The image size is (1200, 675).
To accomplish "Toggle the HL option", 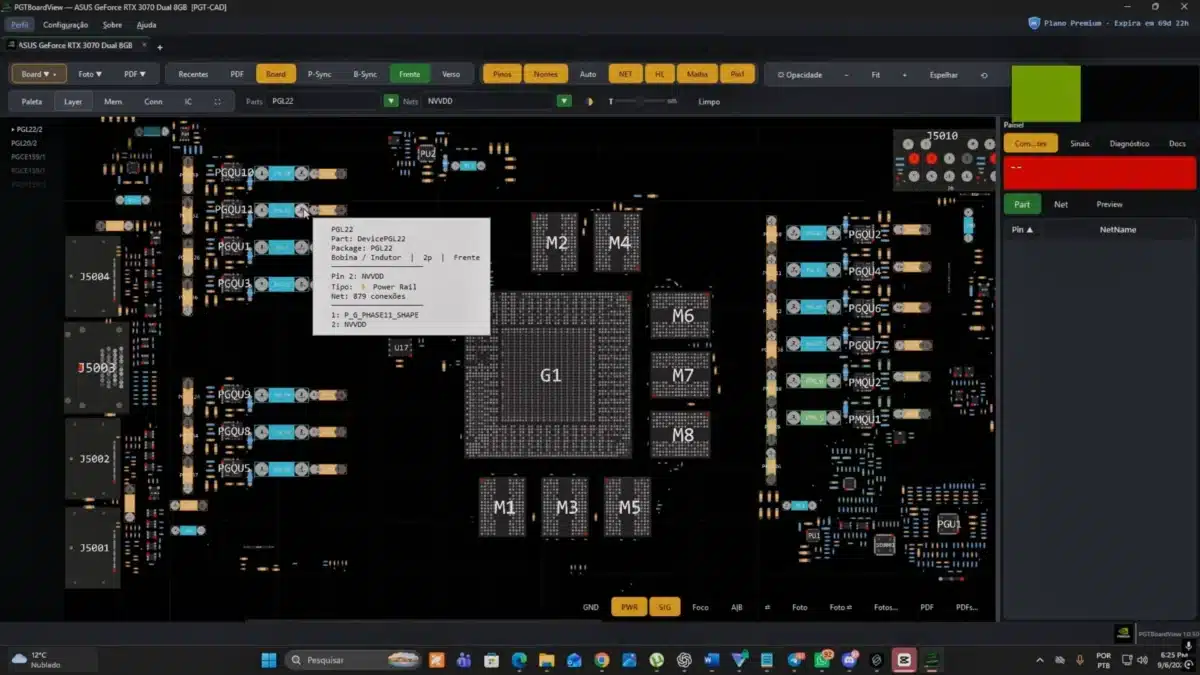I will [x=659, y=74].
